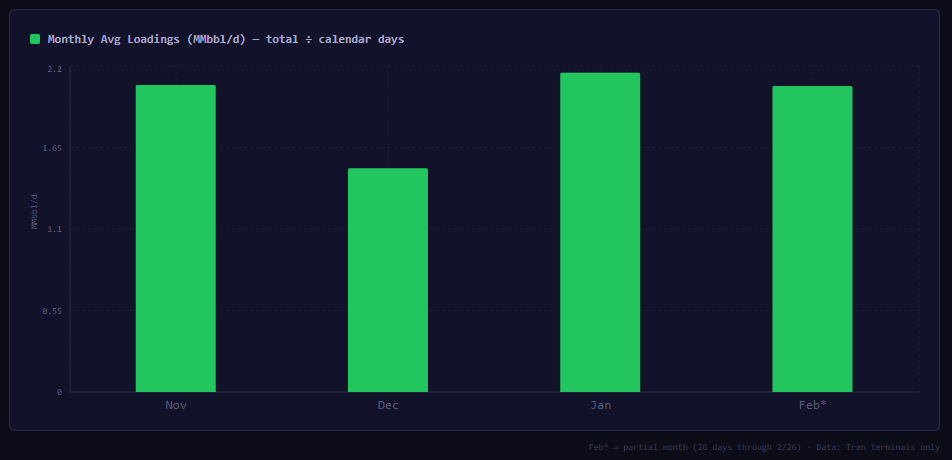Screen dimensions: 952x460
Task: Click the 2.2 y-axis tick label
Action: coord(54,69)
